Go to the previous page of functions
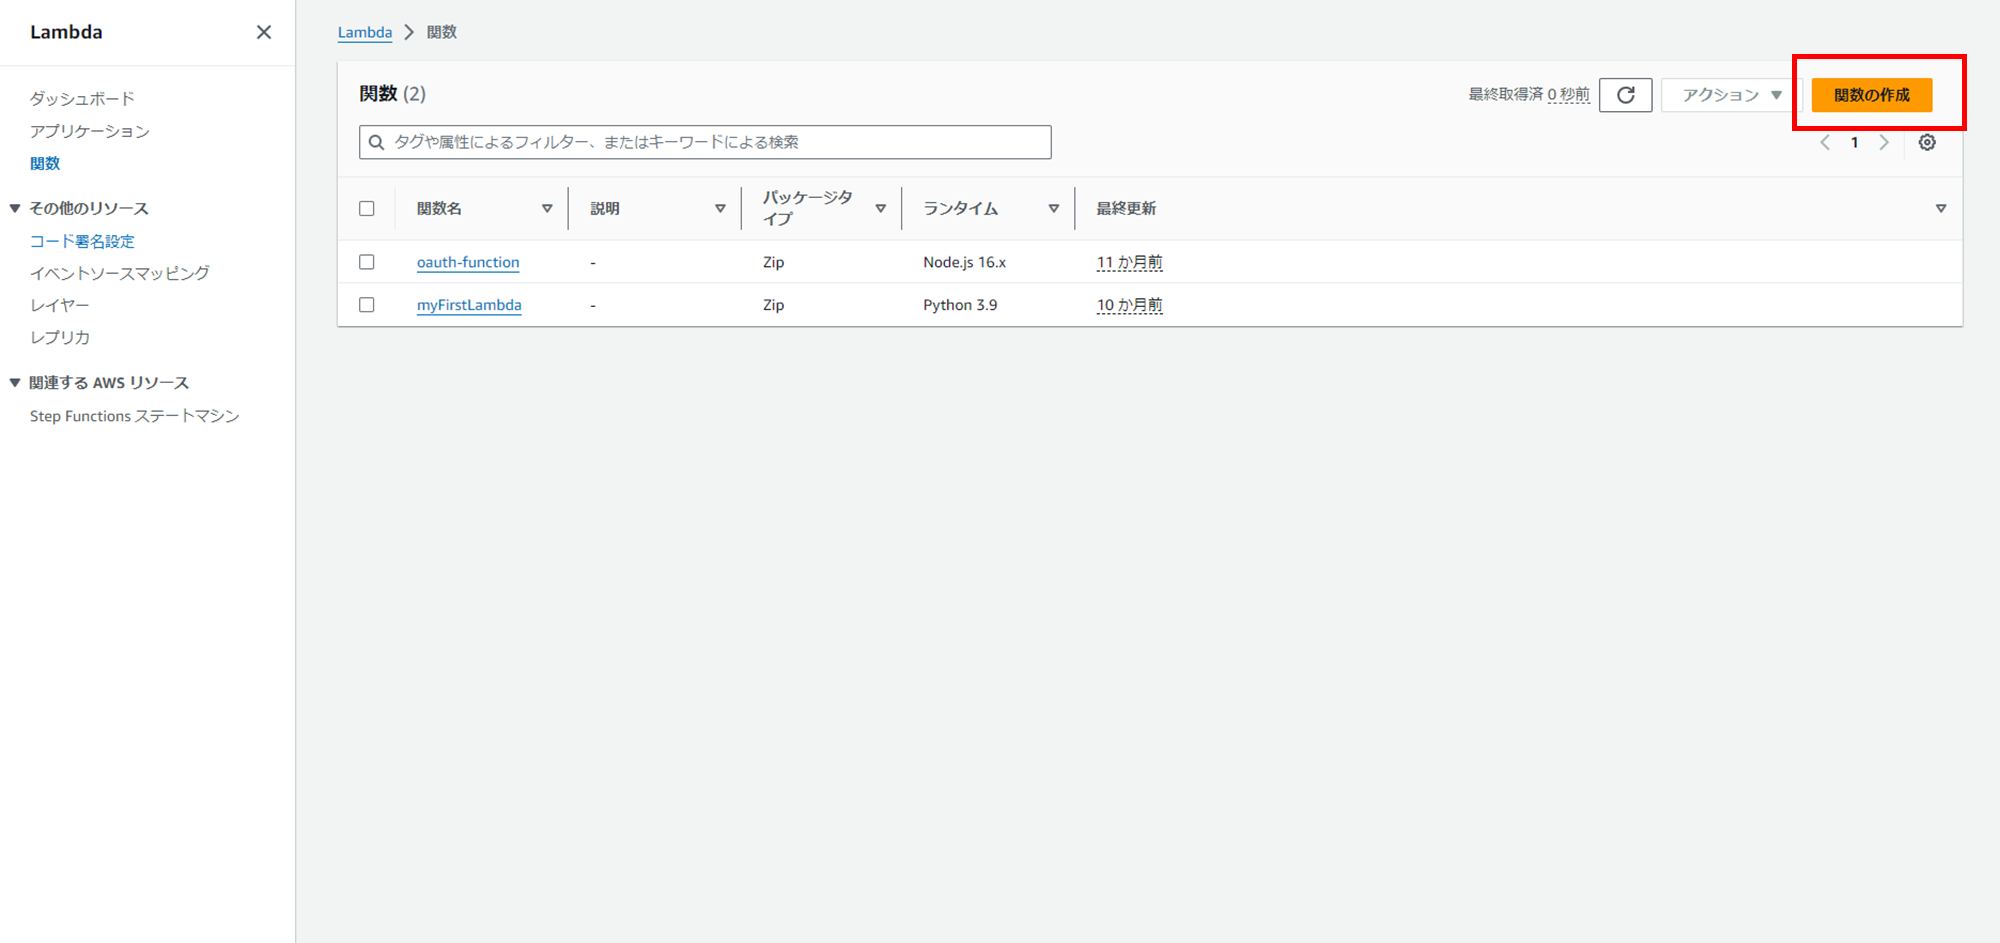This screenshot has height=943, width=2000. click(1824, 142)
